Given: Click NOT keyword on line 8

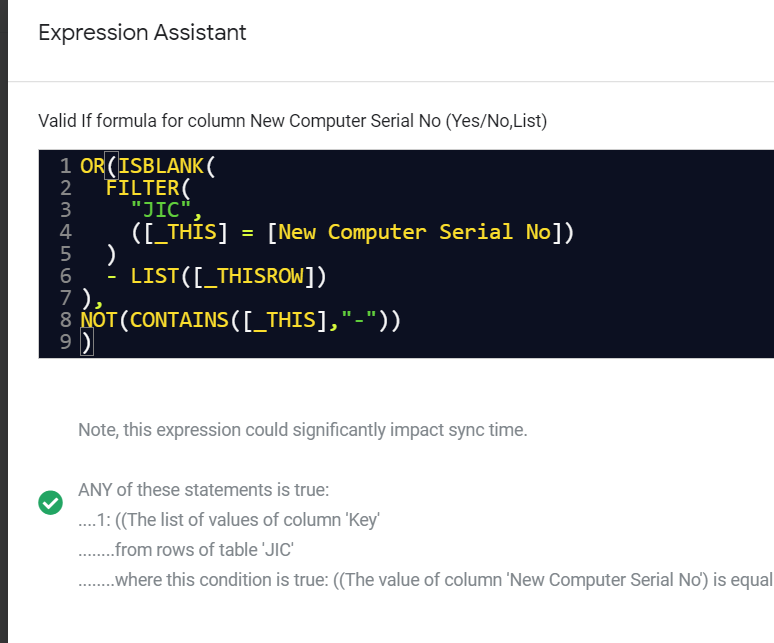Looking at the screenshot, I should pos(99,320).
